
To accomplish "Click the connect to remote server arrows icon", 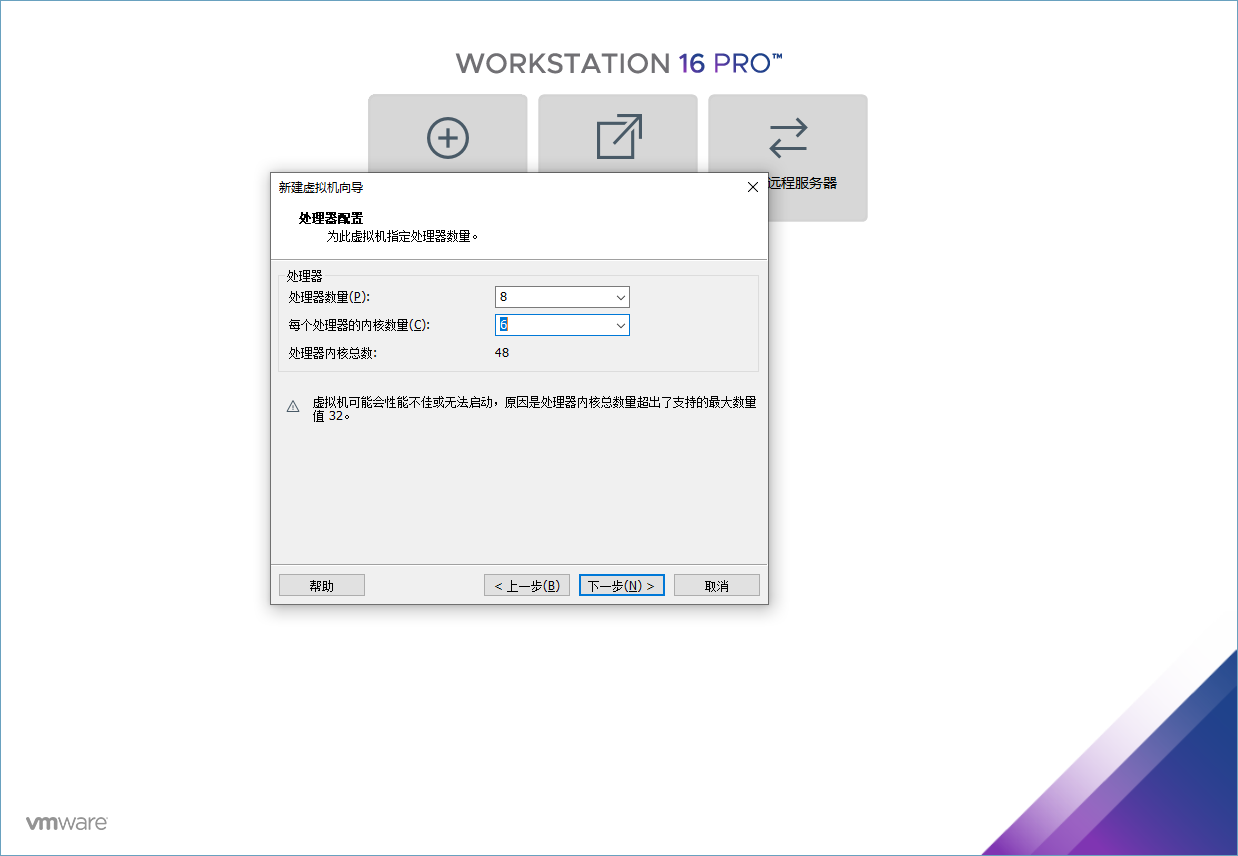I will pos(788,138).
